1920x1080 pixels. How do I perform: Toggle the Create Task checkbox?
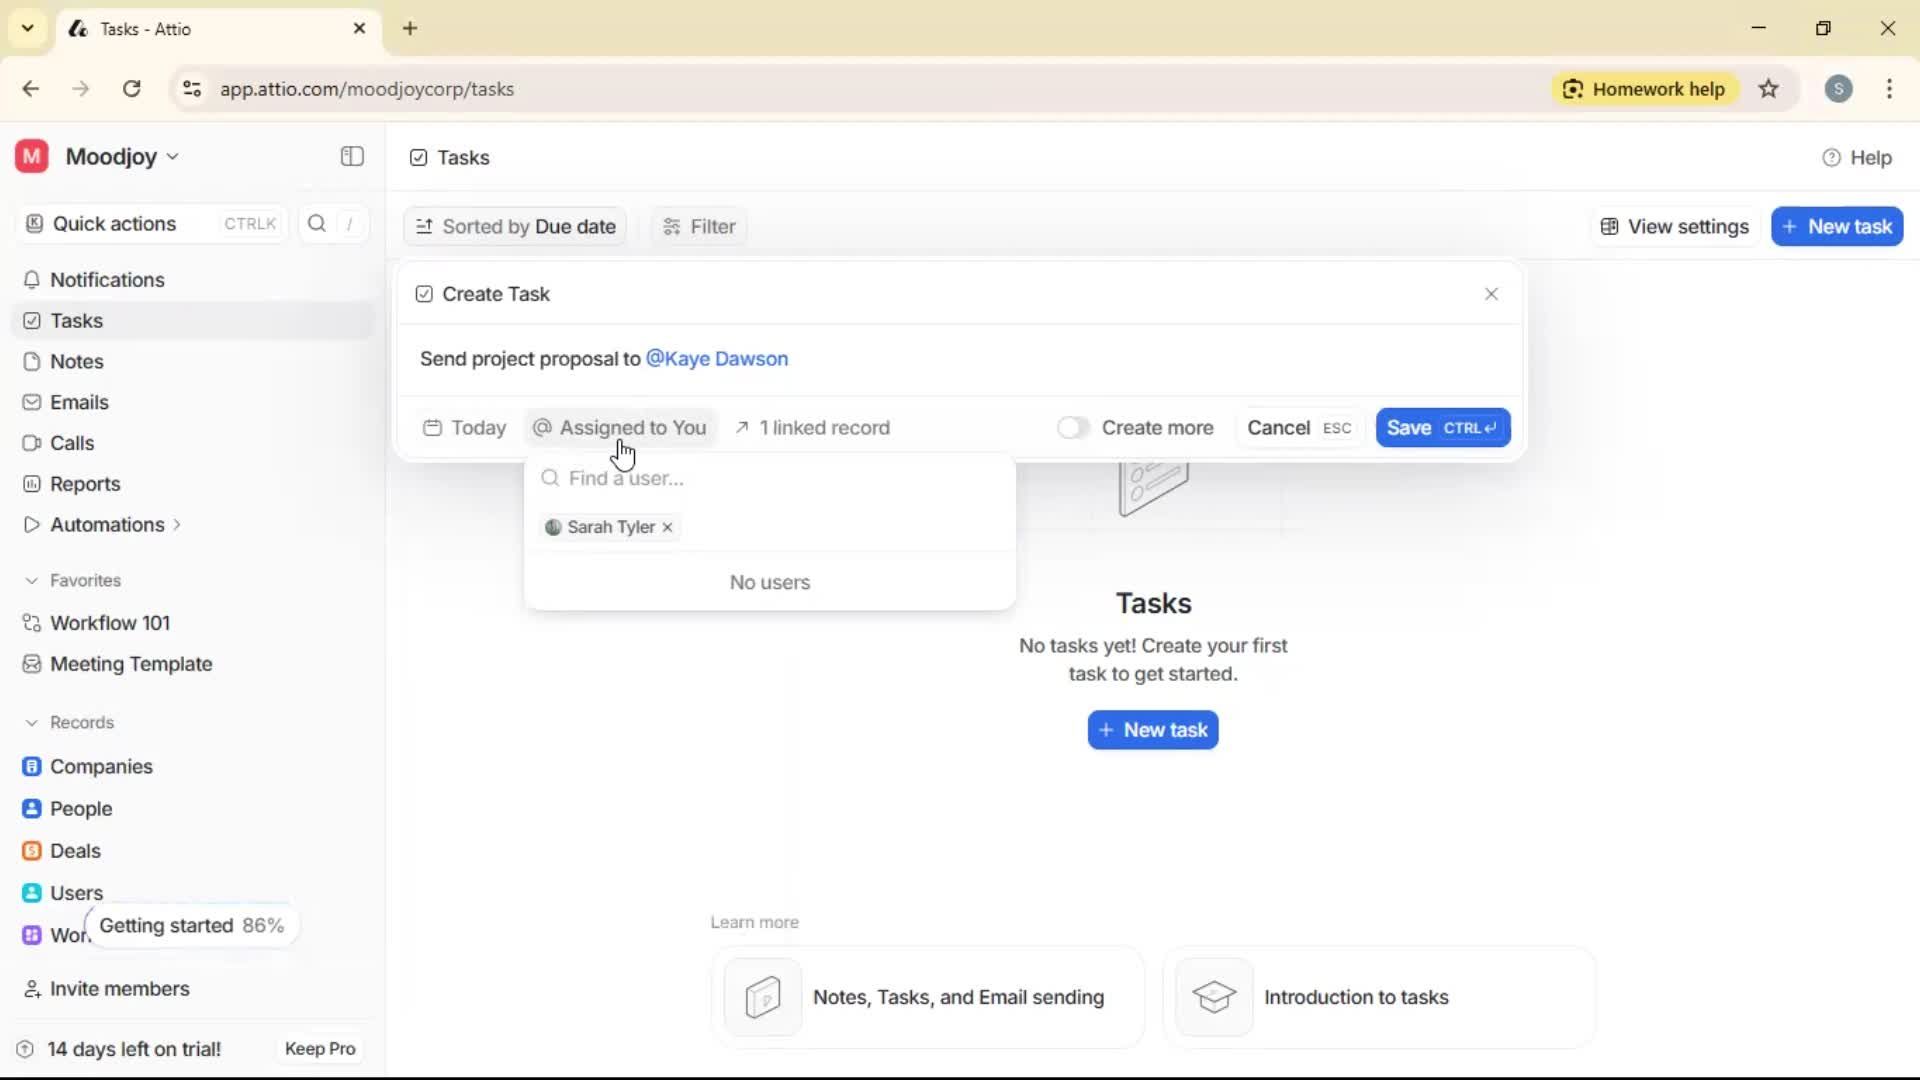tap(424, 294)
